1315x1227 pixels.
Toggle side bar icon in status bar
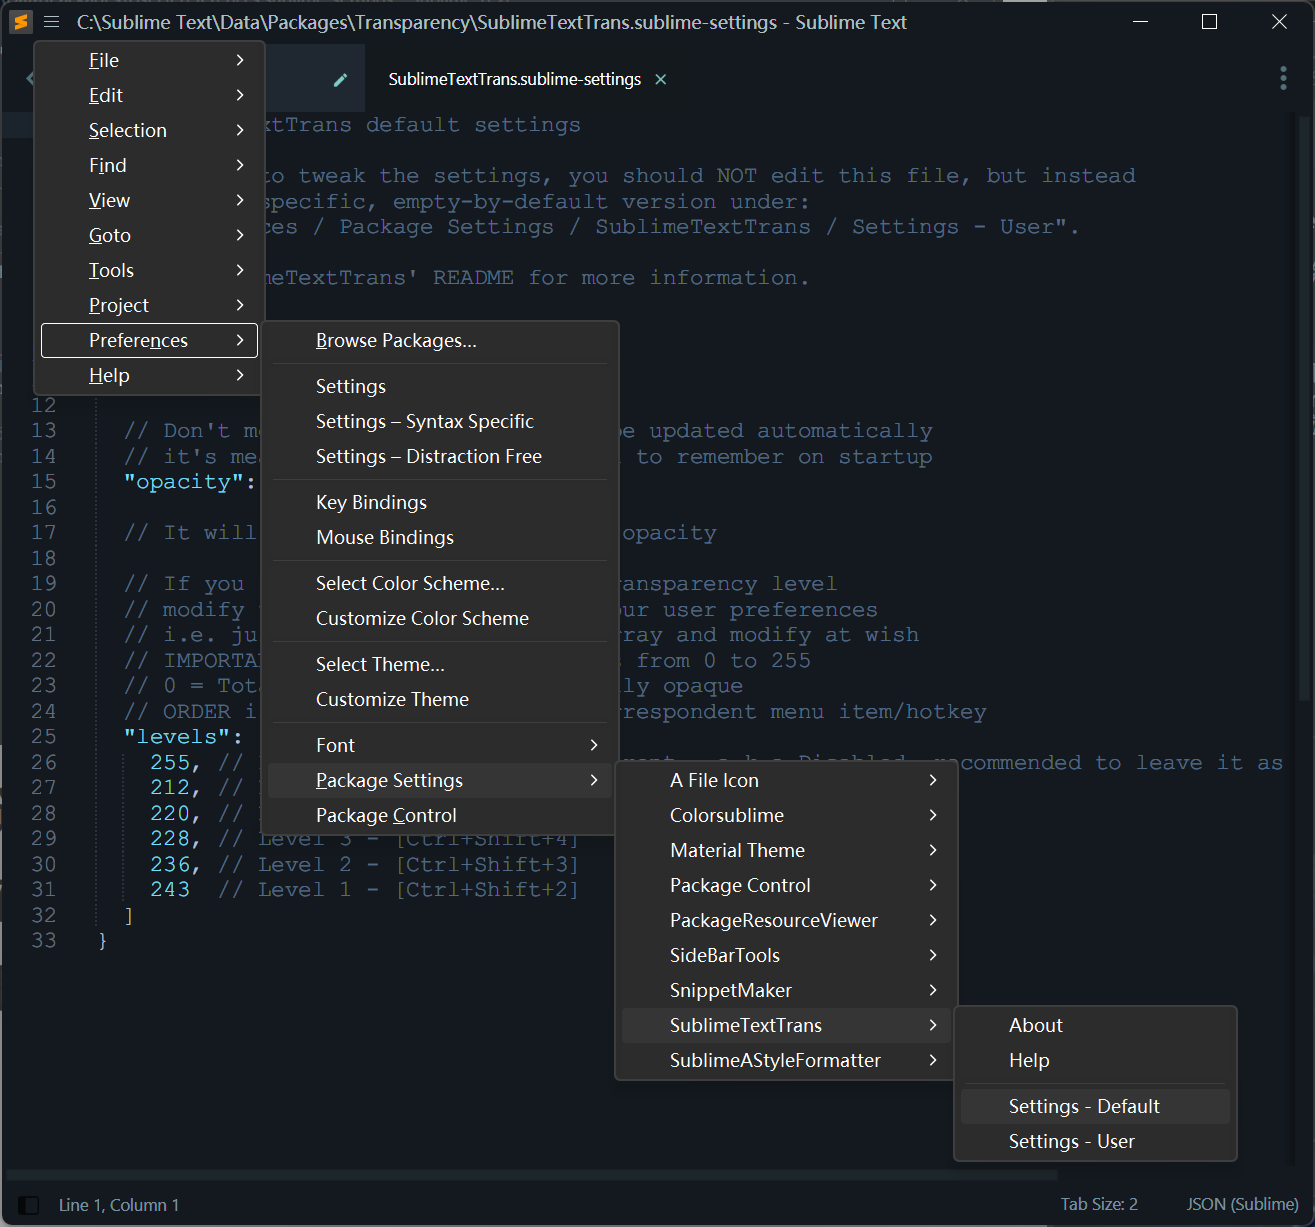point(29,1205)
